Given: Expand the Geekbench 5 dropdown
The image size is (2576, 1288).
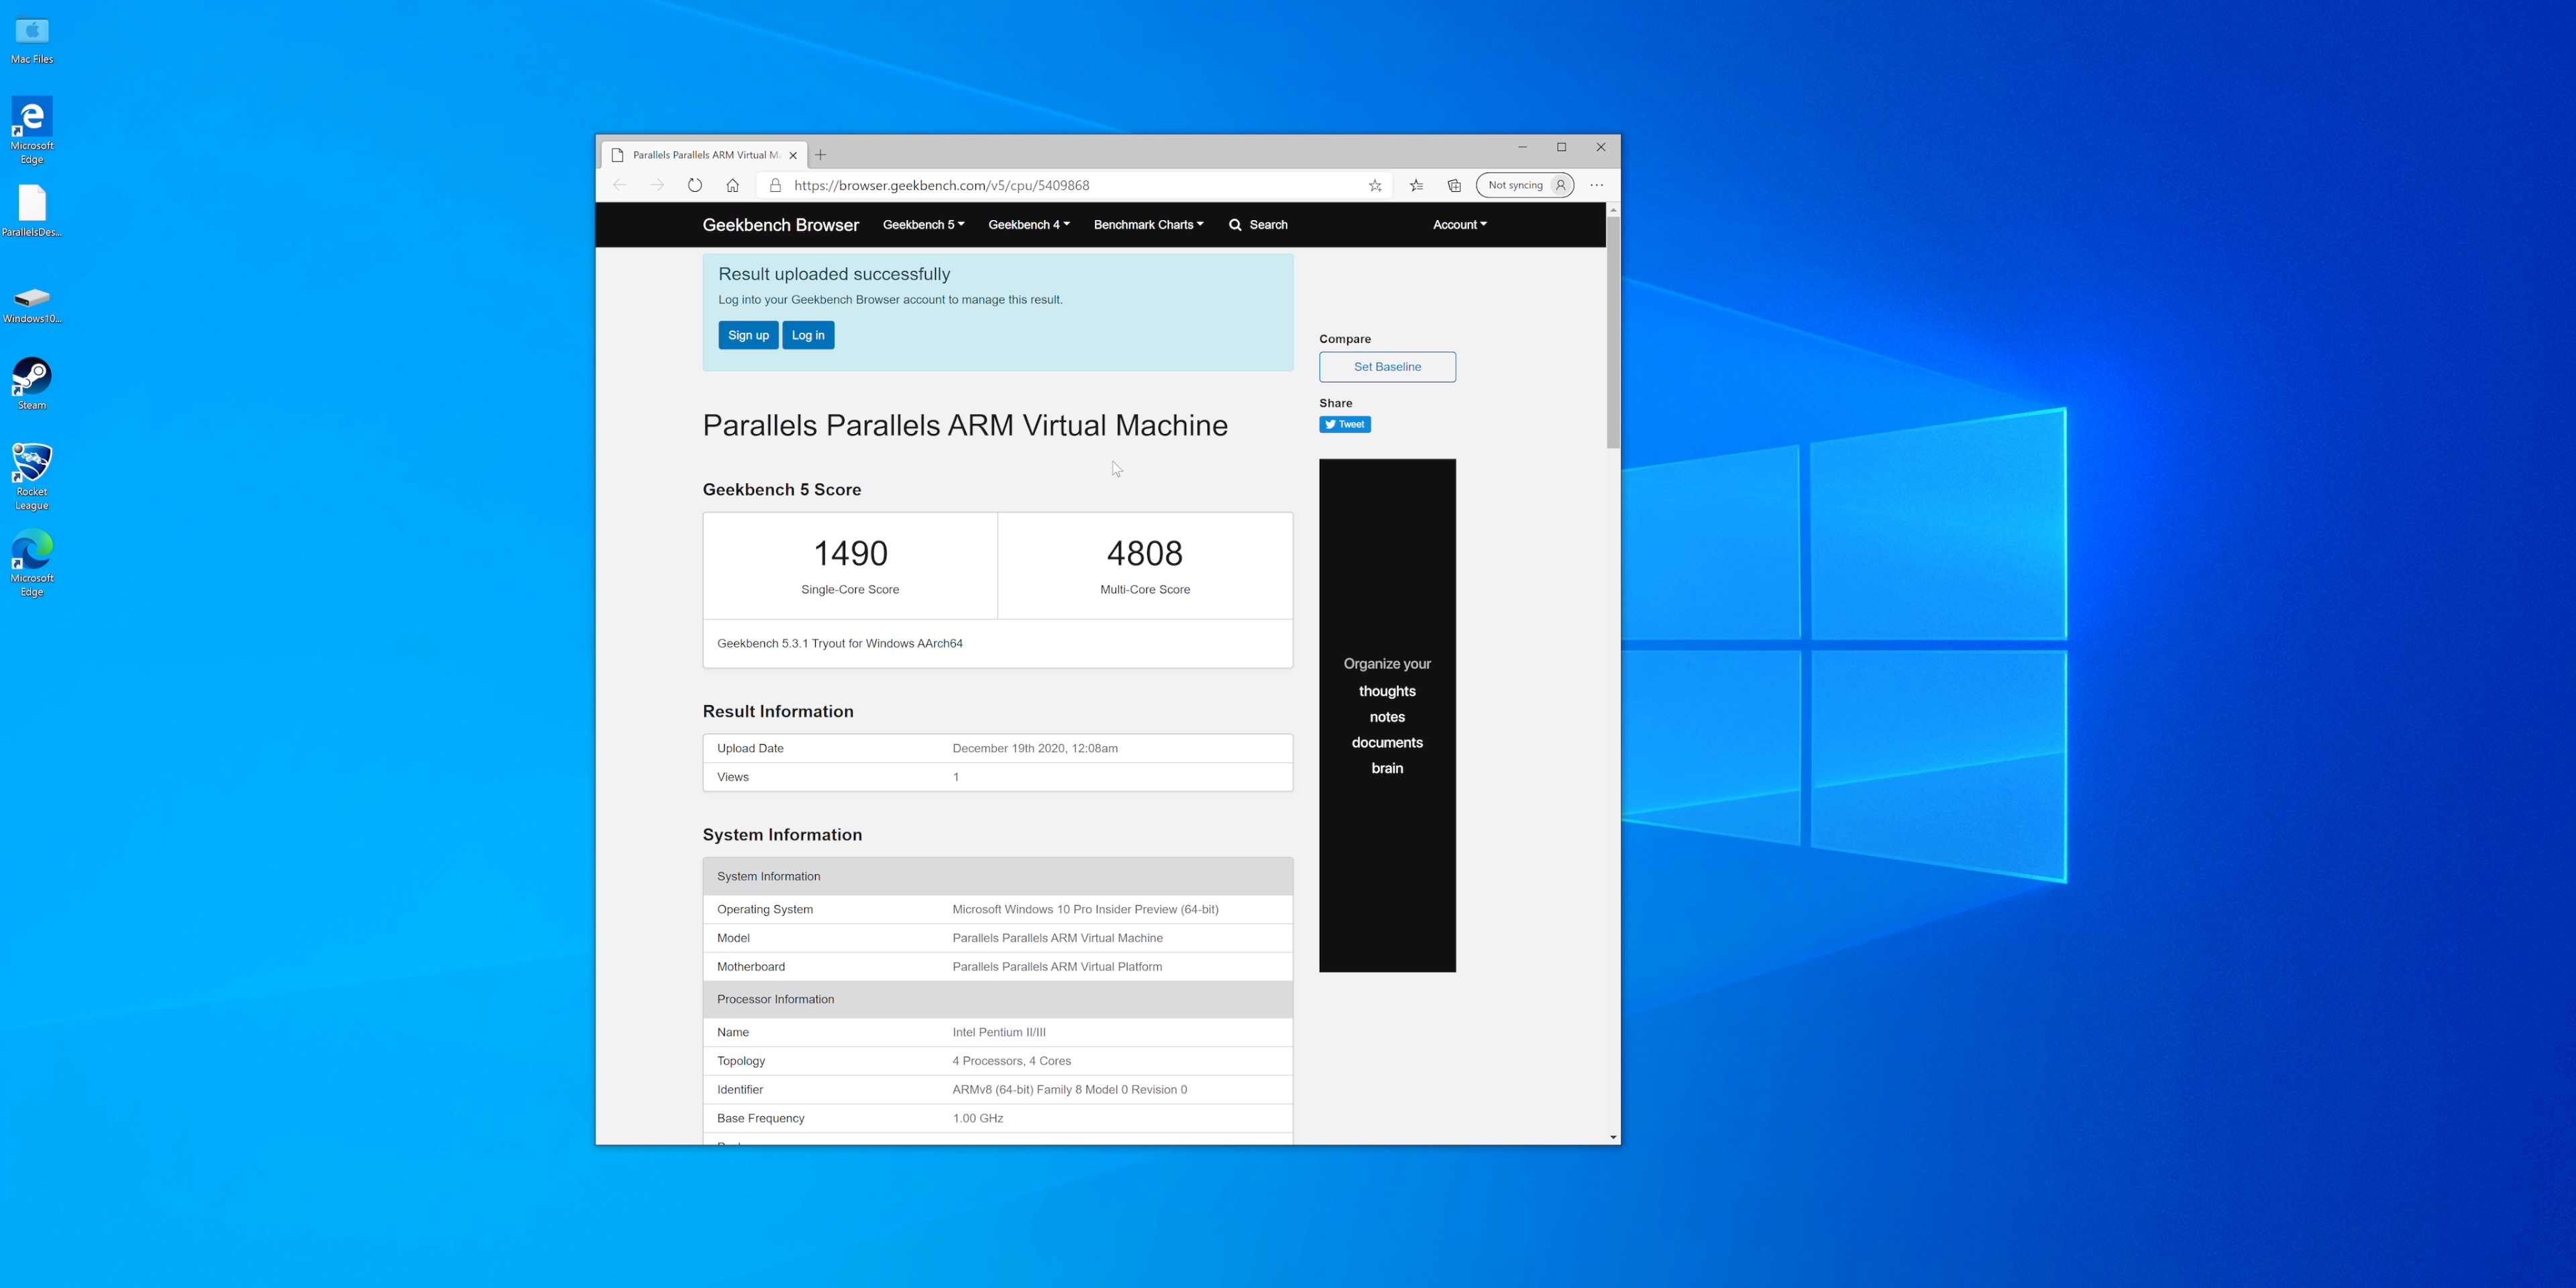Looking at the screenshot, I should click(x=923, y=225).
